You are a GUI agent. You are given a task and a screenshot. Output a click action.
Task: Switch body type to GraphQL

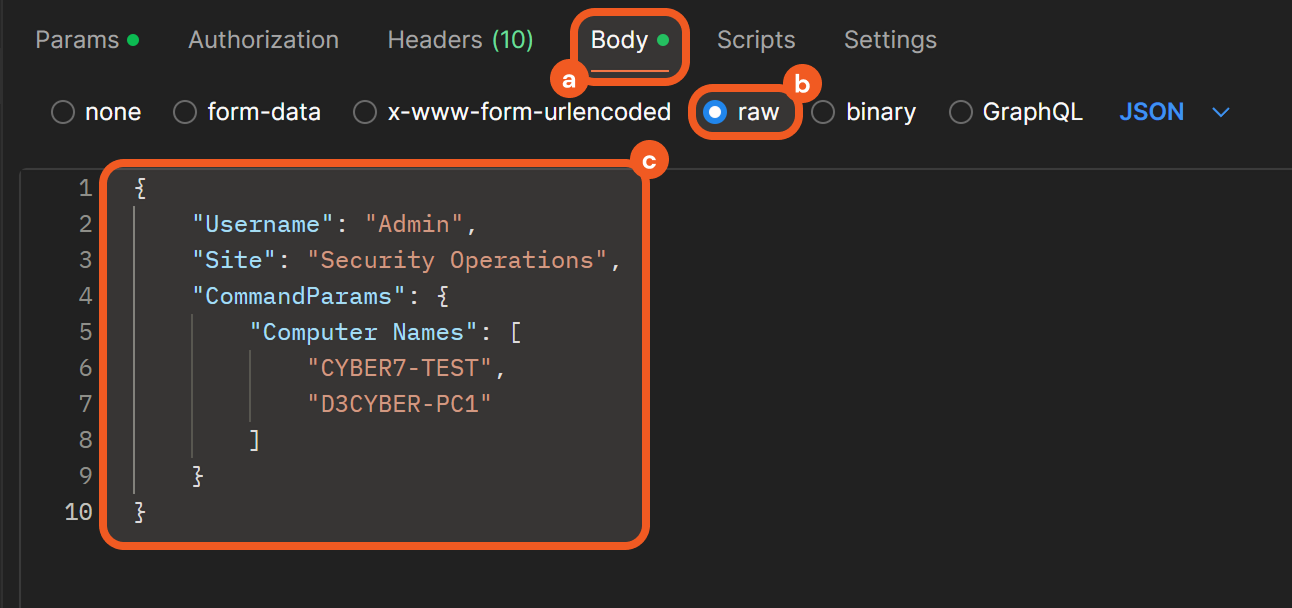click(x=960, y=112)
